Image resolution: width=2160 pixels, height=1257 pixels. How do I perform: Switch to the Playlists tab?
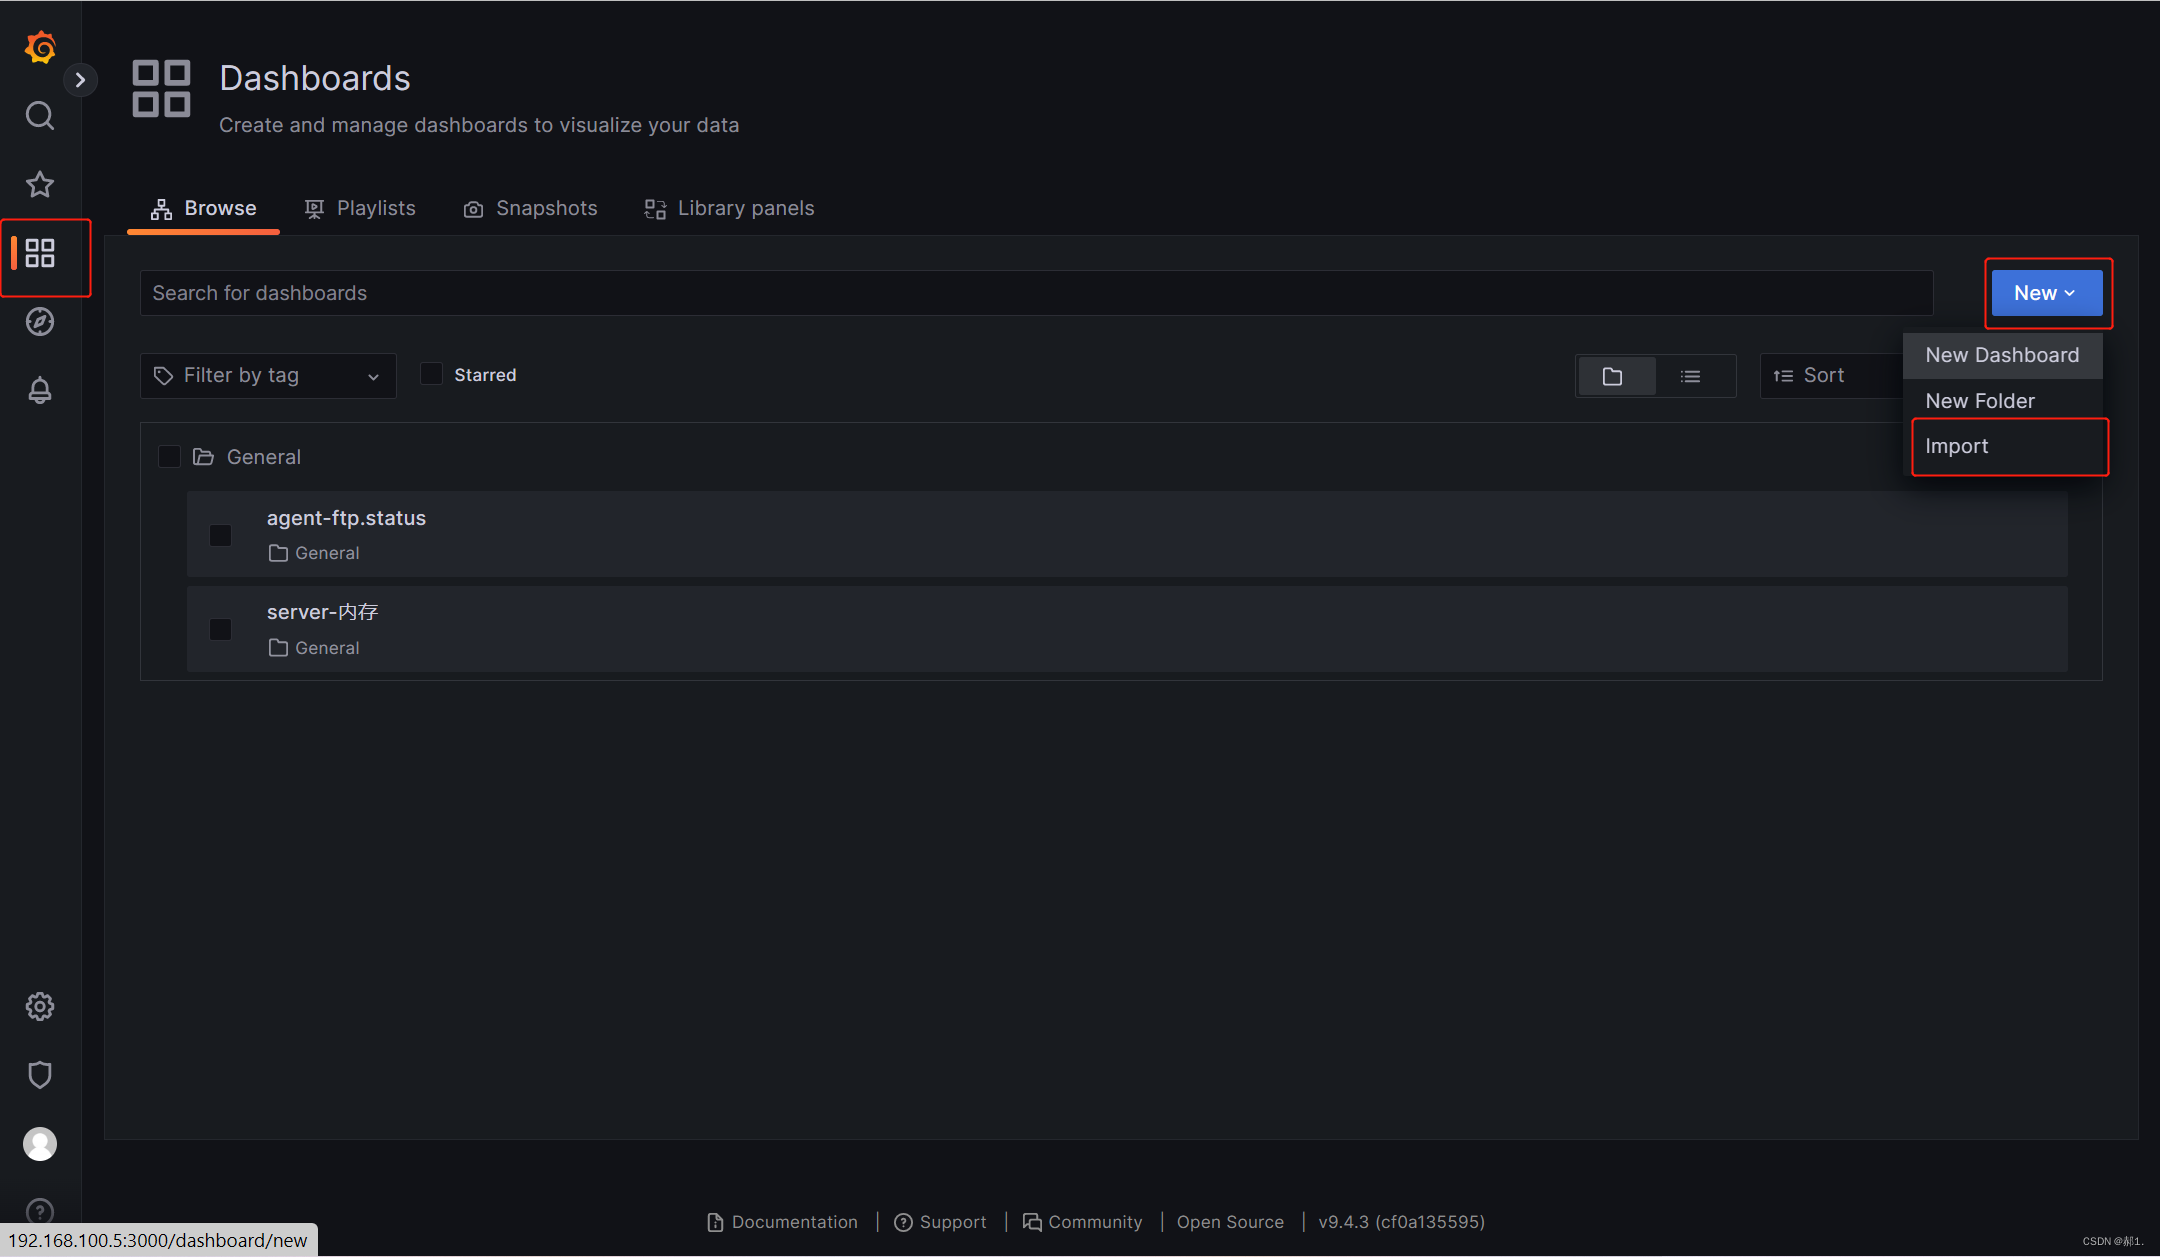point(360,208)
